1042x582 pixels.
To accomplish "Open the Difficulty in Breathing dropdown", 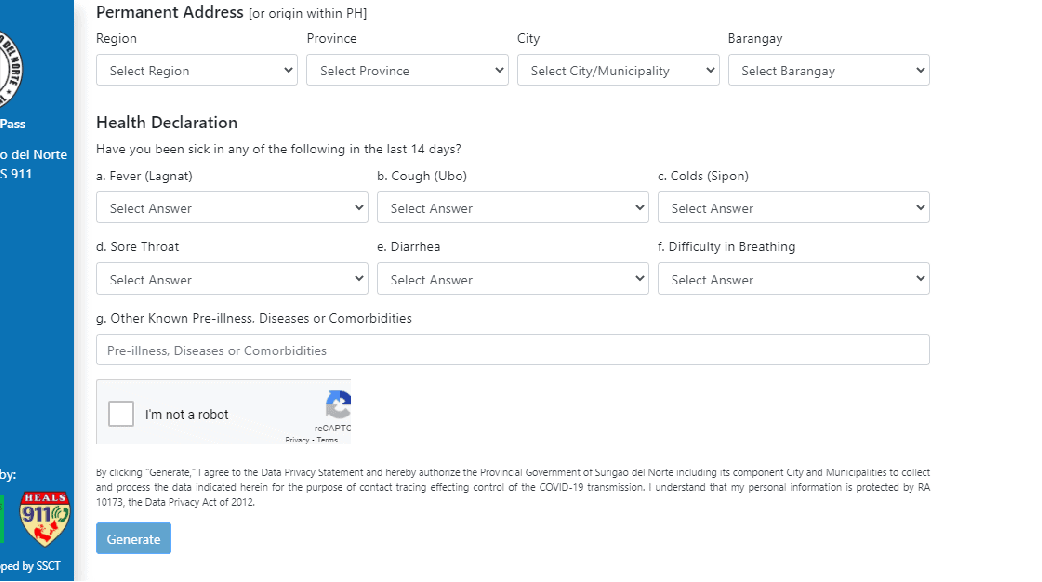I will click(x=793, y=279).
